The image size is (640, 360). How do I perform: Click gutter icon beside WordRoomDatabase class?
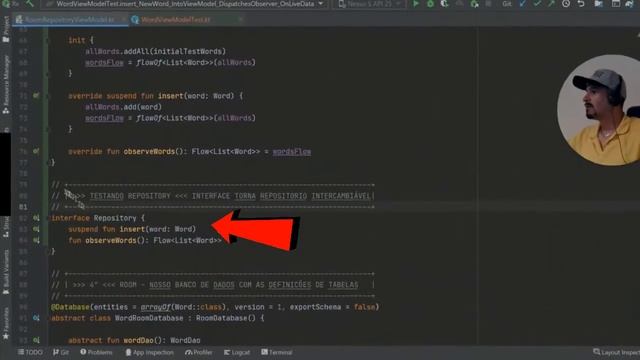(36, 318)
